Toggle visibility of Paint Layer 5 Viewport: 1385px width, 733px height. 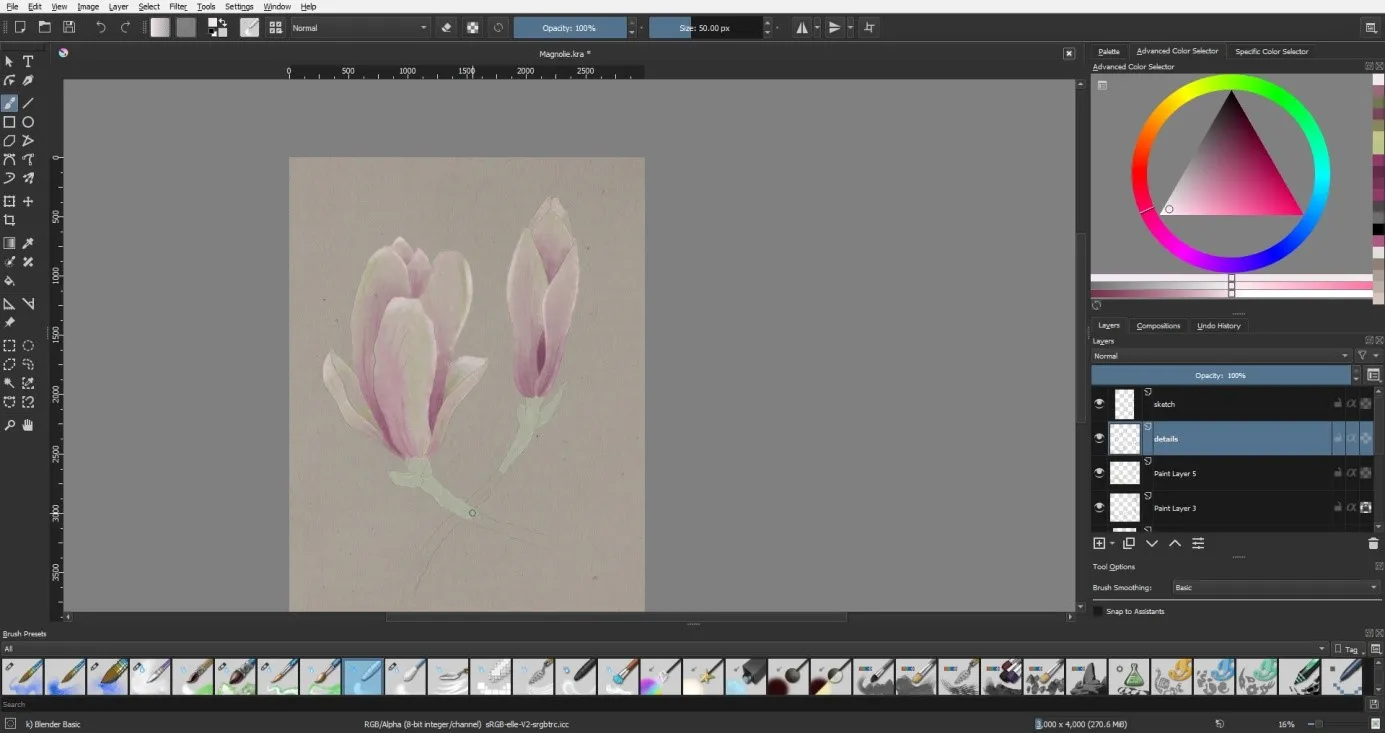click(1099, 473)
